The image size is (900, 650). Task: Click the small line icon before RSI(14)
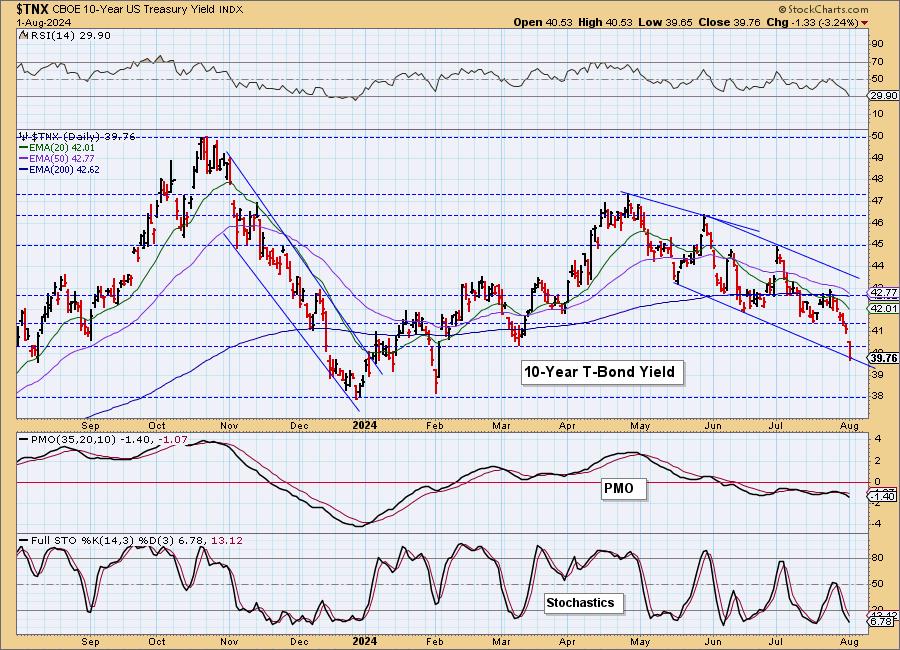coord(23,35)
